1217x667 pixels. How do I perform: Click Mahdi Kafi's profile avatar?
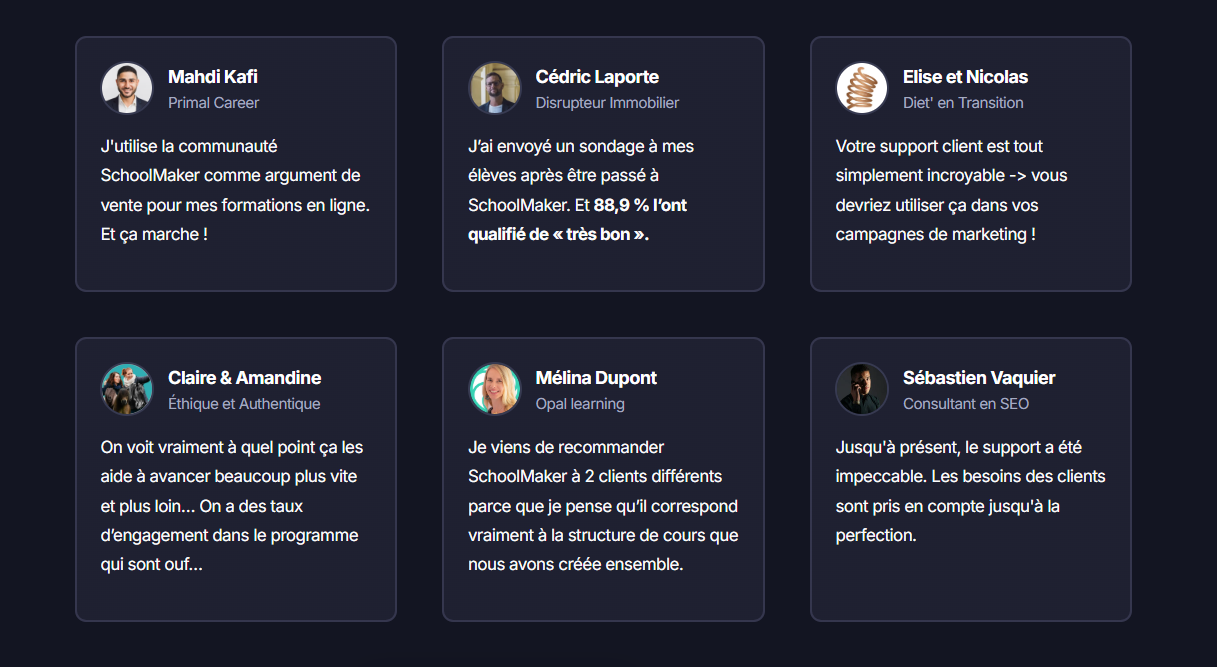pyautogui.click(x=127, y=88)
